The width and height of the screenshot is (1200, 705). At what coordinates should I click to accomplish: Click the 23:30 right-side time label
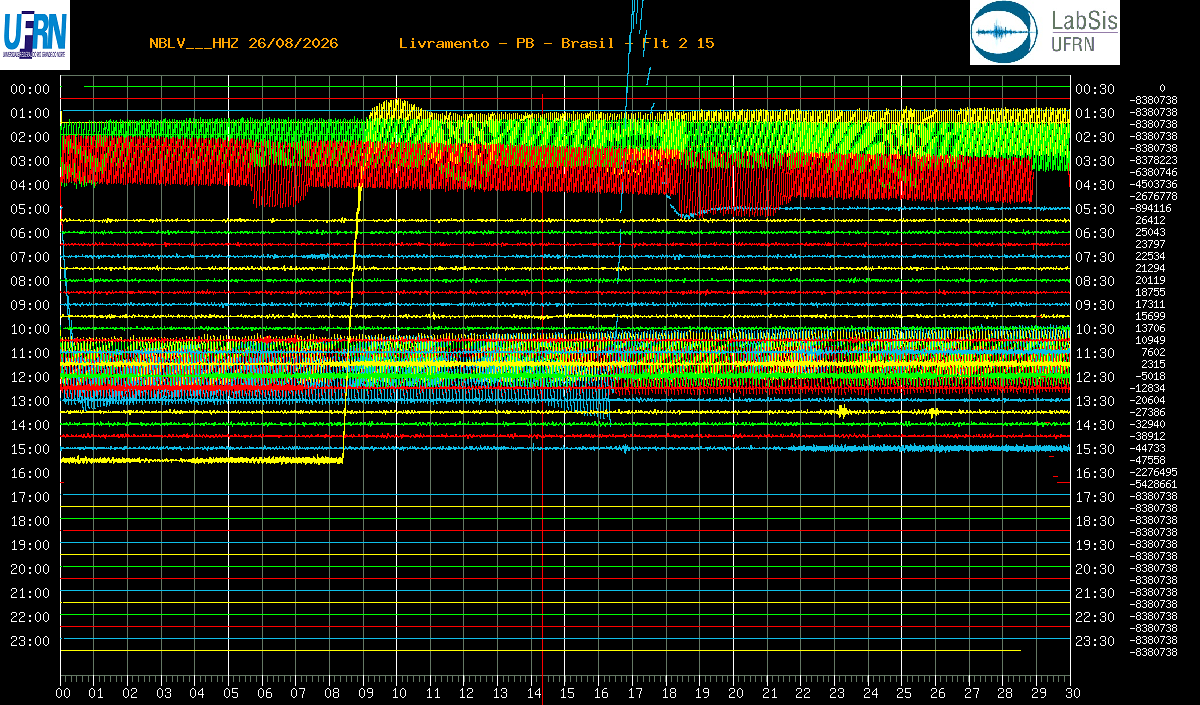click(x=1095, y=641)
